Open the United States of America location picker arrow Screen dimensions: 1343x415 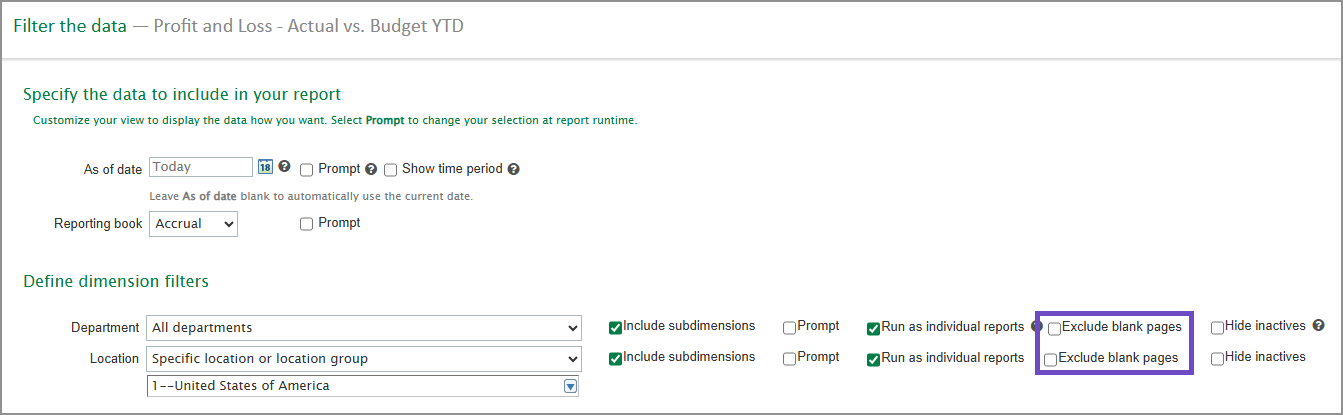click(x=570, y=386)
